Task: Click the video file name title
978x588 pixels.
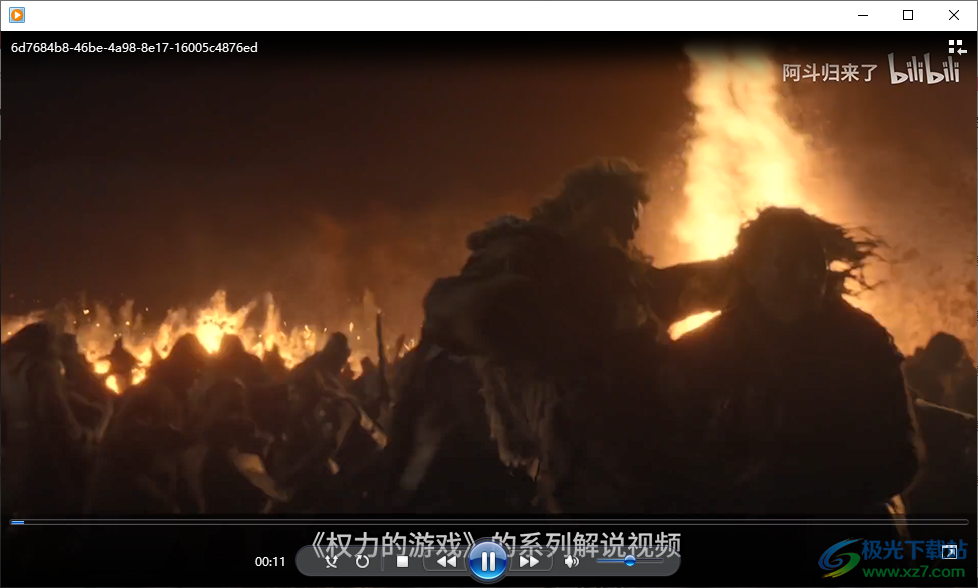Action: click(x=134, y=48)
